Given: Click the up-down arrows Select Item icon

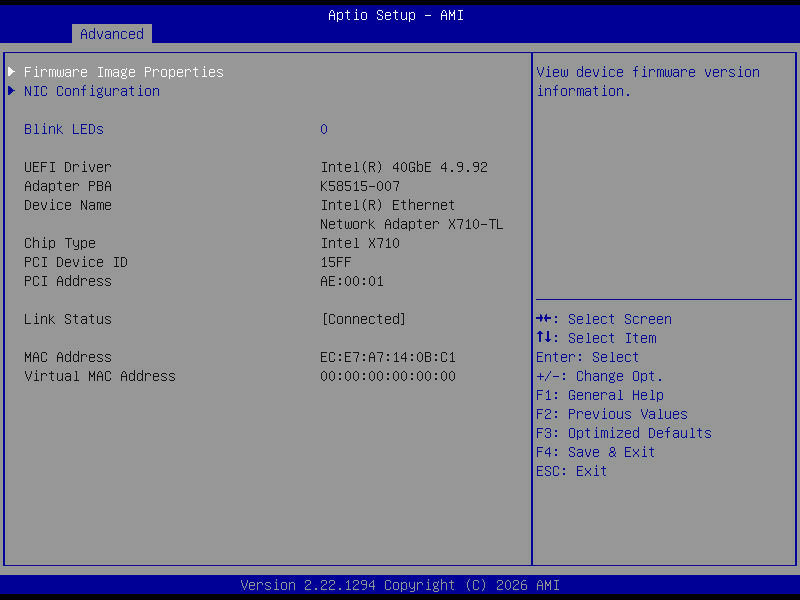Looking at the screenshot, I should coord(544,338).
